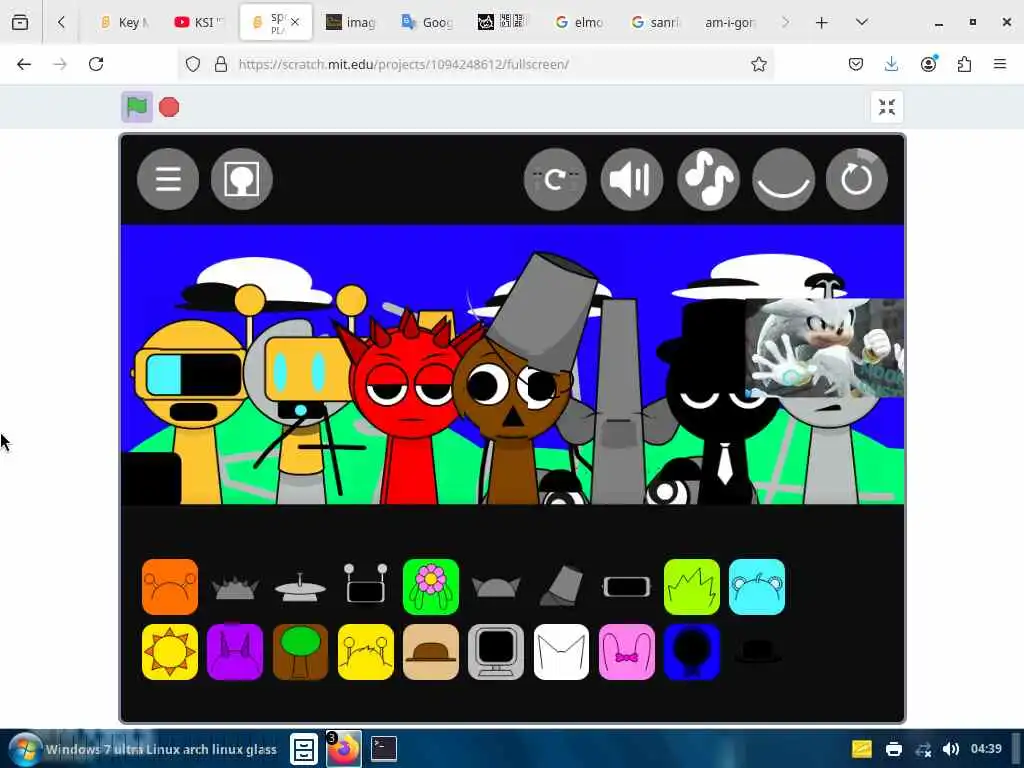Viewport: 1024px width, 768px height.
Task: Select the grey spiky crown character icon
Action: click(235, 588)
